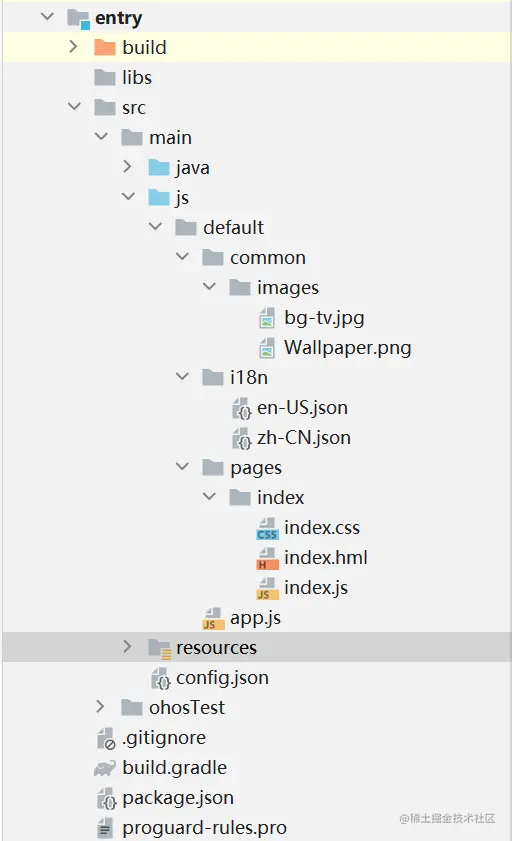This screenshot has width=512, height=841.
Task: Expand the ohosTest folder
Action: [100, 707]
